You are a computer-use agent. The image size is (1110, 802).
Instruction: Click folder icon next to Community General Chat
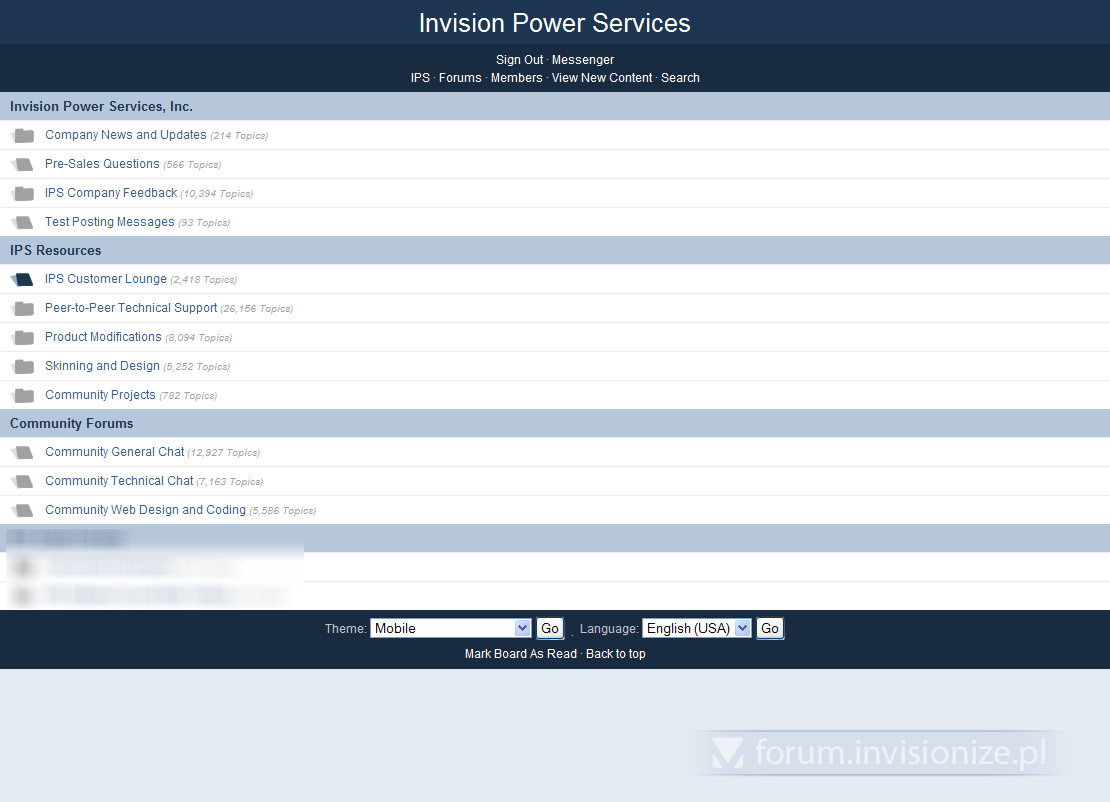(x=23, y=453)
